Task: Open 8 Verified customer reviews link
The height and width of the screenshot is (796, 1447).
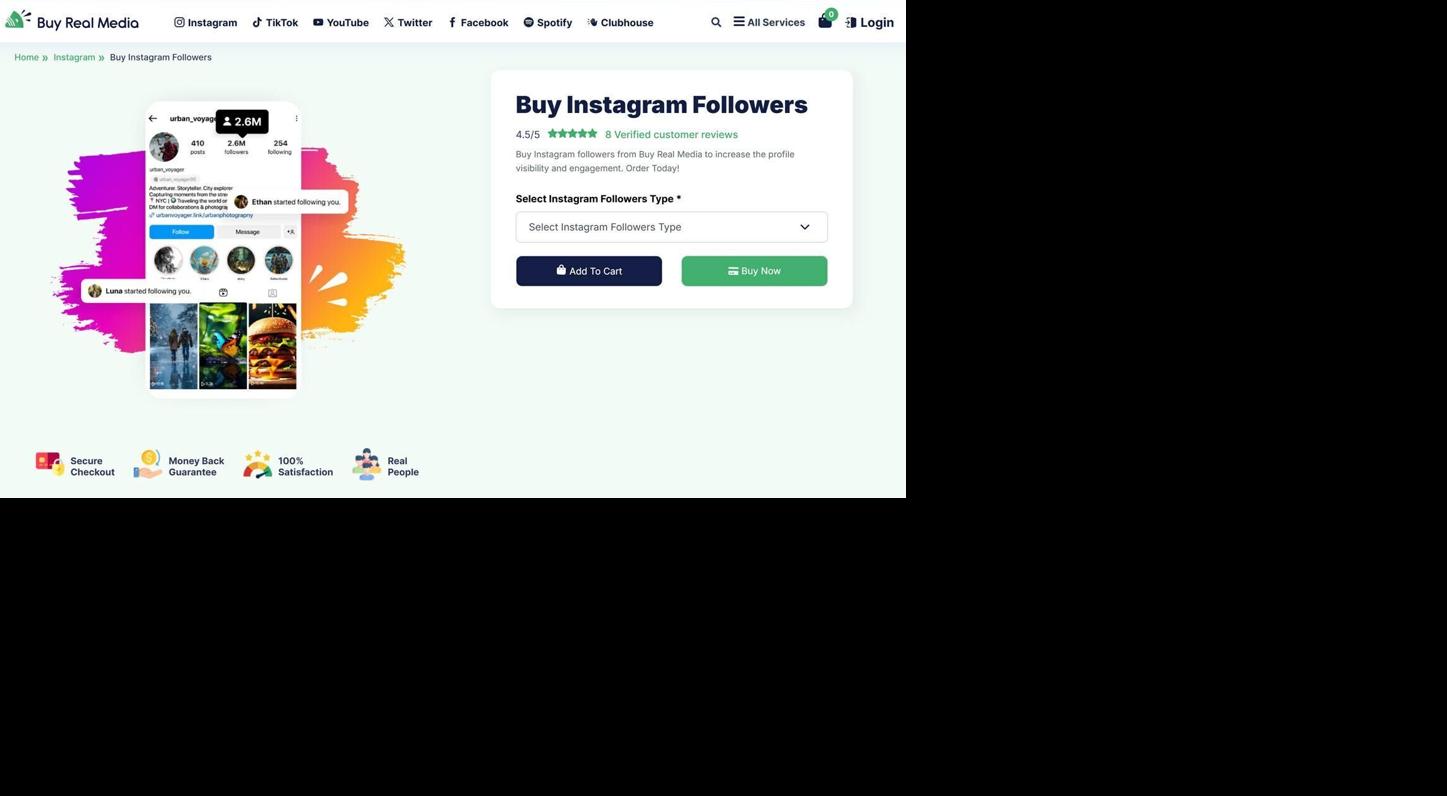Action: pyautogui.click(x=671, y=134)
